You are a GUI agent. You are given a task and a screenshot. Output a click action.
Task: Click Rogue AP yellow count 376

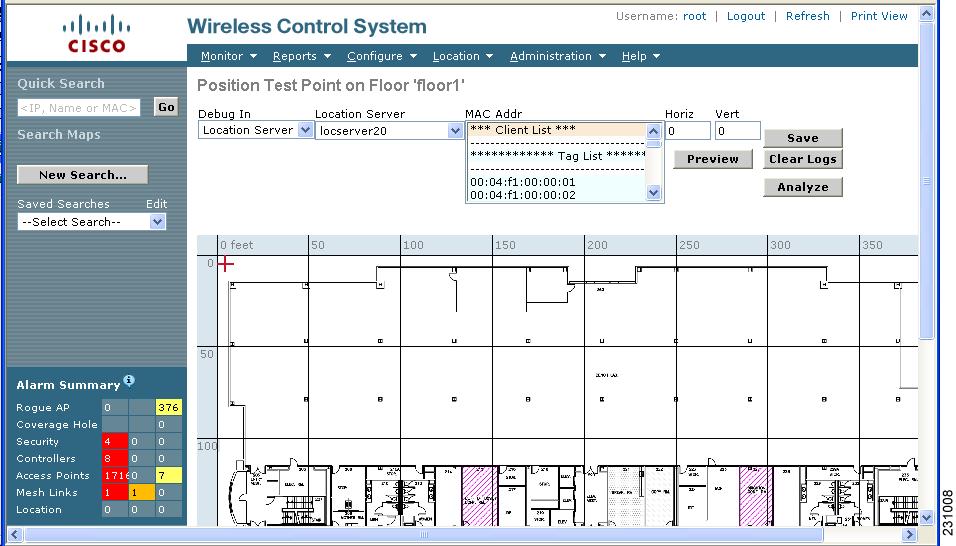[168, 408]
